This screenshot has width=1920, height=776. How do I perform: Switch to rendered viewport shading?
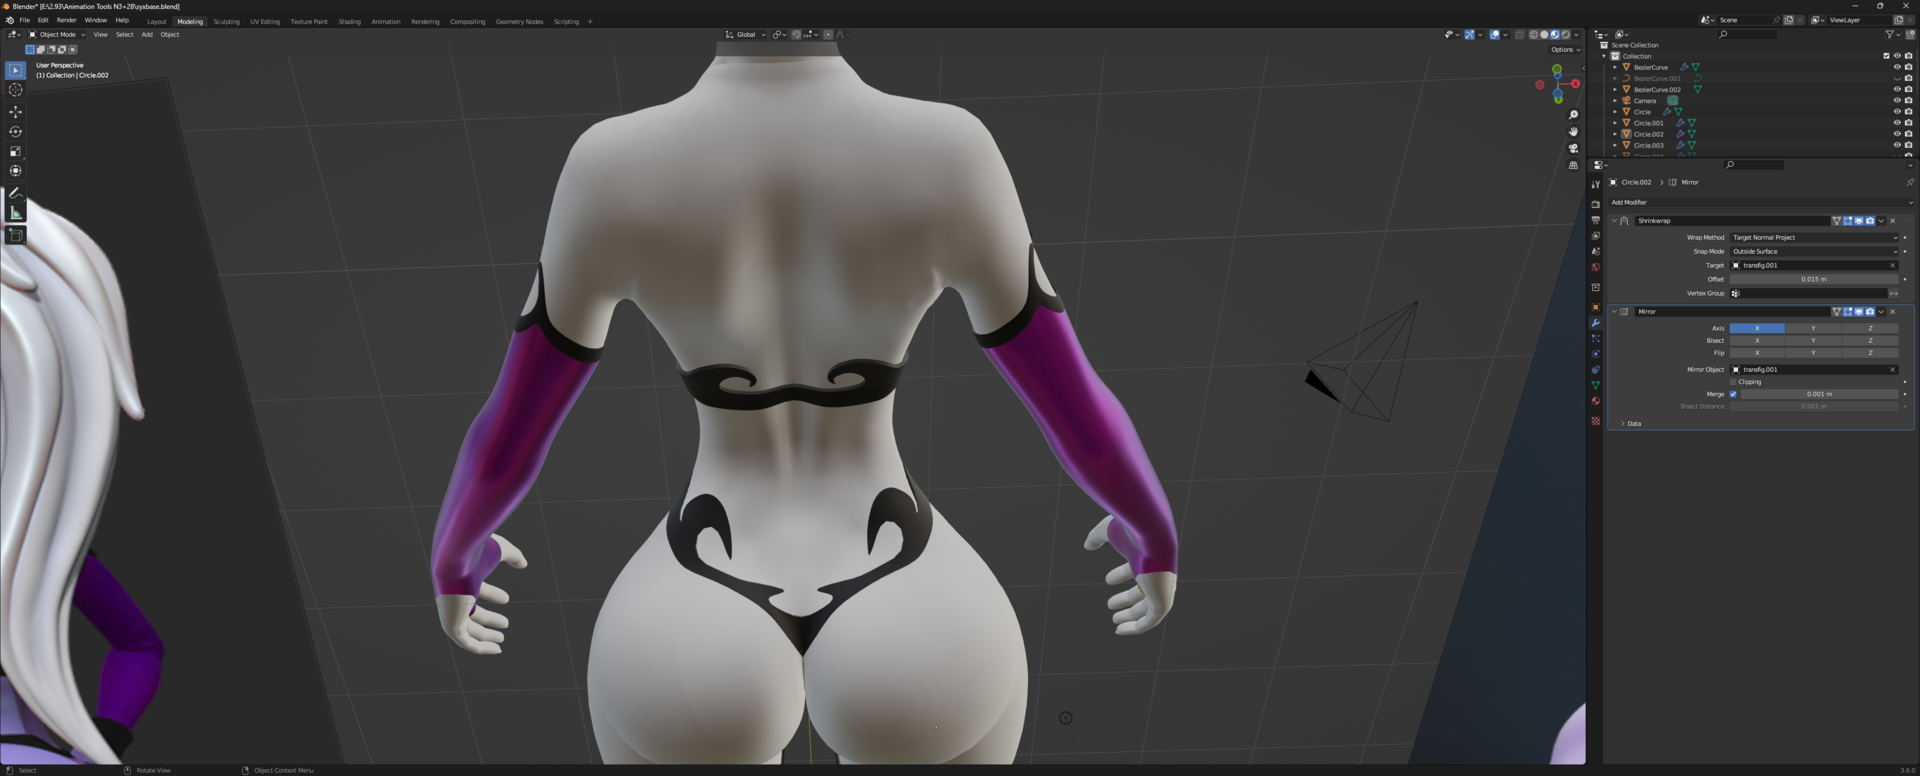(1565, 34)
